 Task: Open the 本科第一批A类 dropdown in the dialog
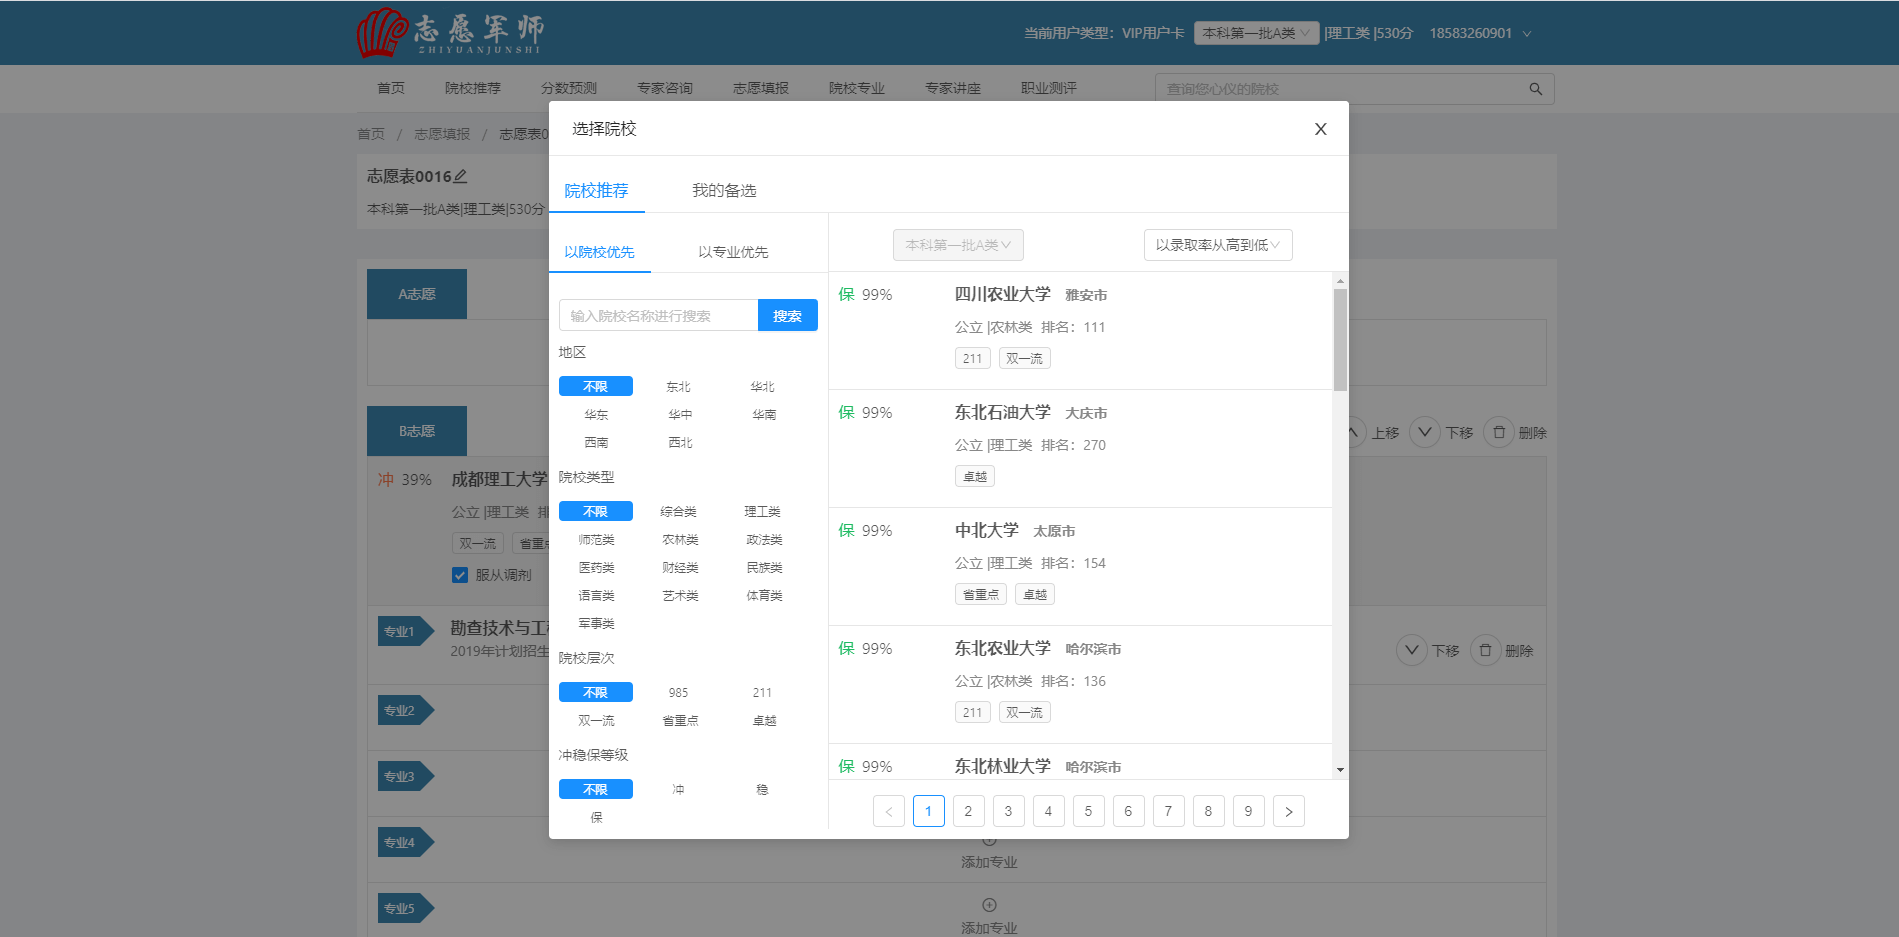click(x=958, y=245)
